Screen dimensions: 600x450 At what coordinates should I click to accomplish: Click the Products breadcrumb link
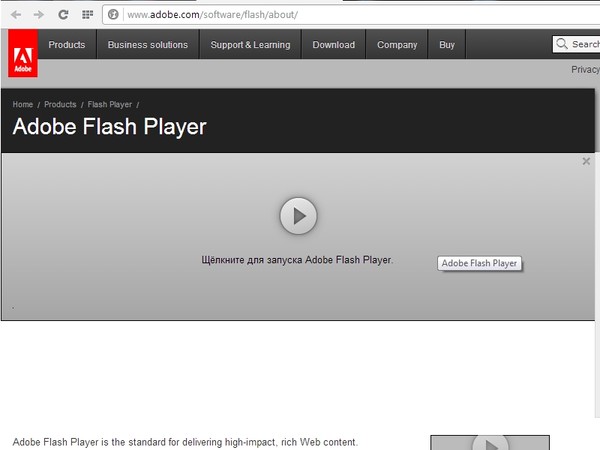(x=60, y=104)
